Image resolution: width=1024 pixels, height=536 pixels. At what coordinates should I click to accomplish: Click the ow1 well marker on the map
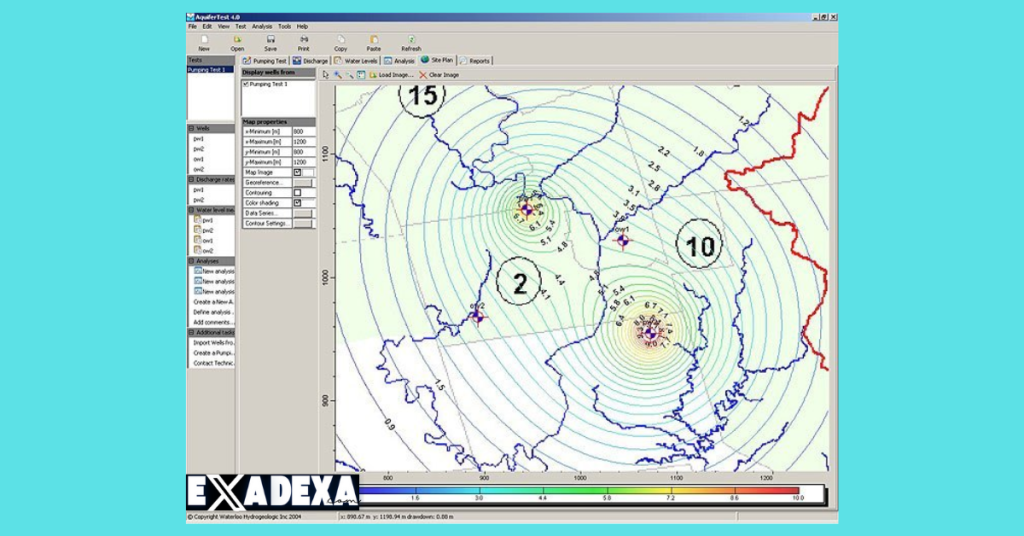point(623,240)
